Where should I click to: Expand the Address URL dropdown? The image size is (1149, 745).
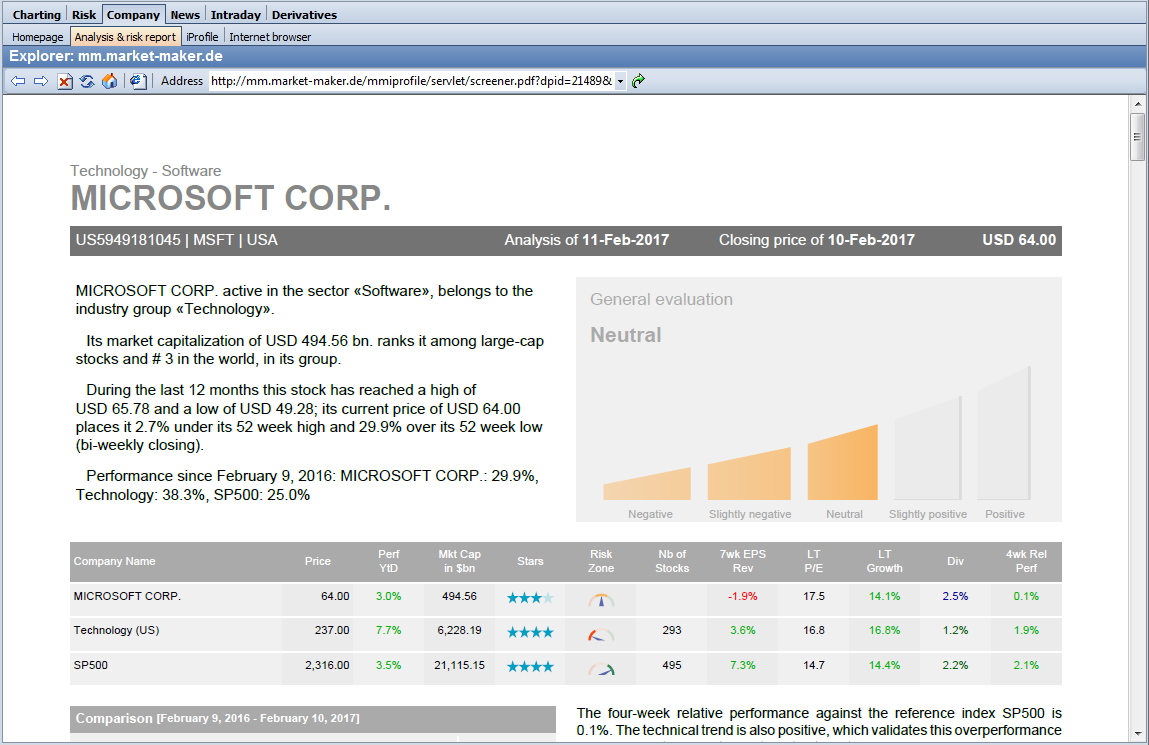pyautogui.click(x=620, y=81)
